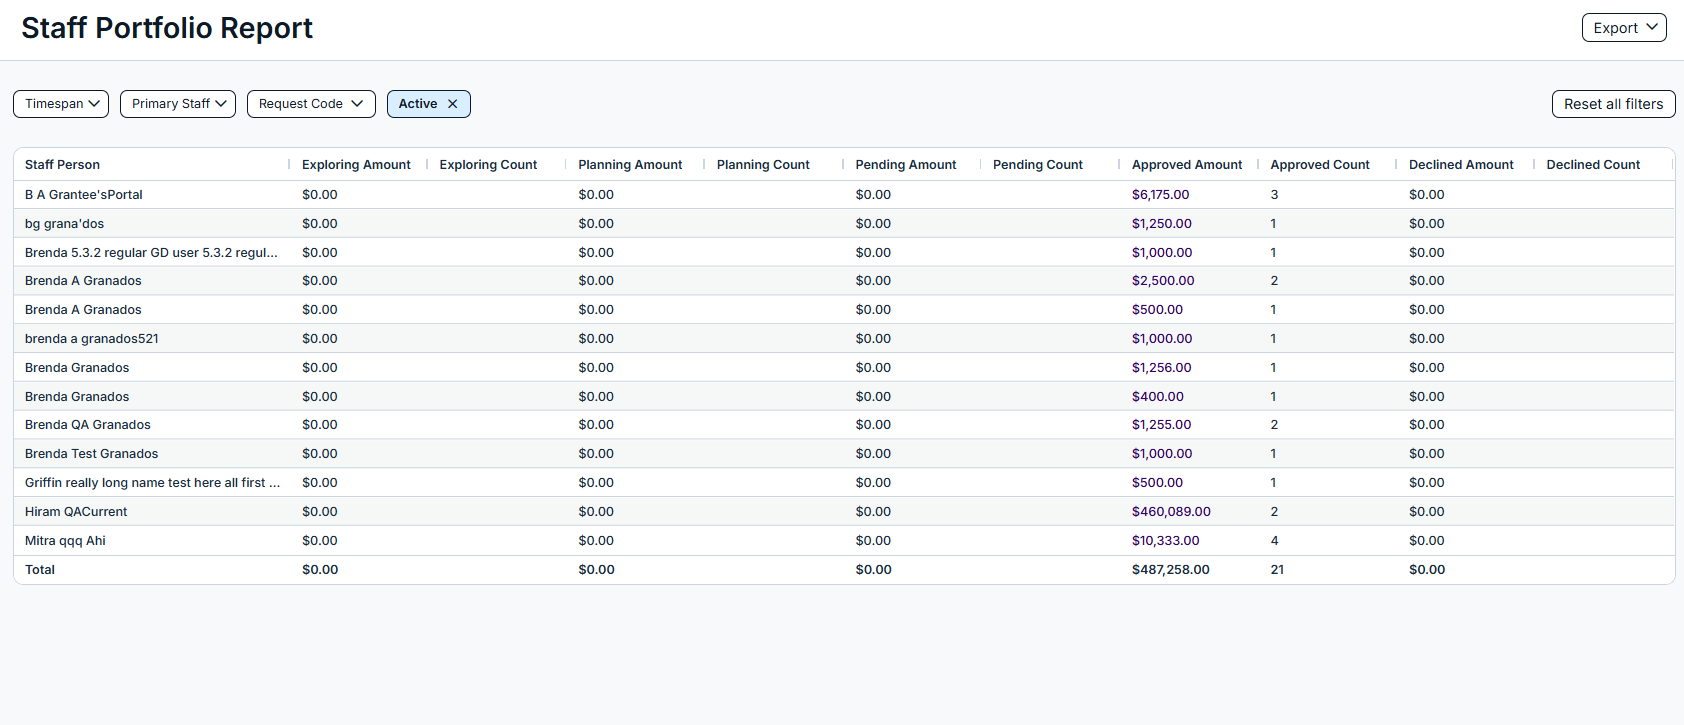The image size is (1684, 725).
Task: Open the Export dropdown
Action: [x=1623, y=28]
